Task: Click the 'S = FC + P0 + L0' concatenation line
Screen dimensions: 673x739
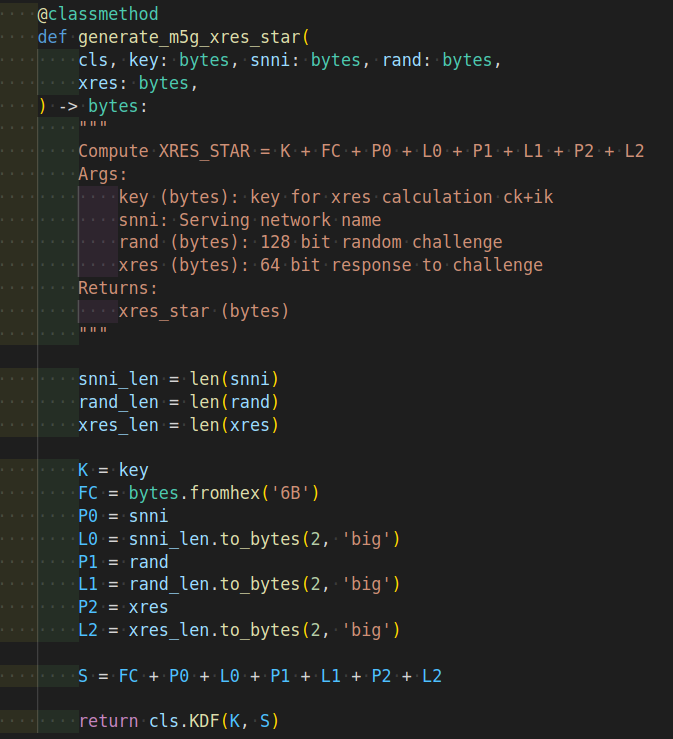Action: 260,676
